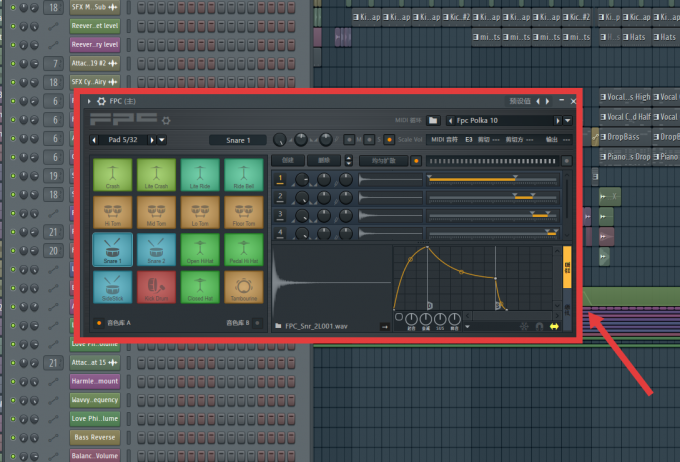Switch to pad bank A
The image size is (680, 462).
(x=99, y=323)
